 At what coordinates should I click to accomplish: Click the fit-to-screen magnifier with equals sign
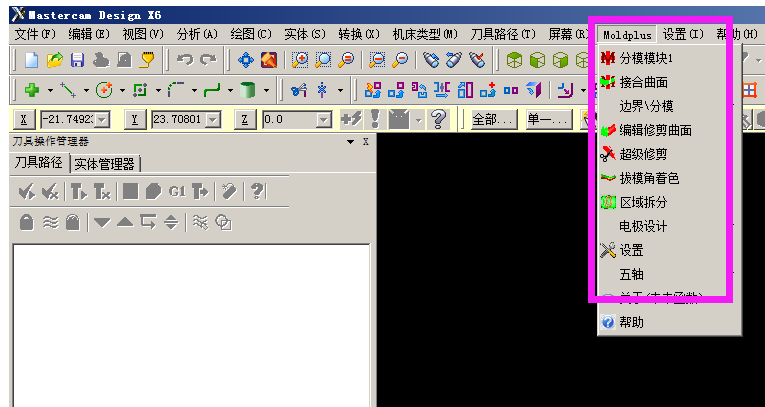click(346, 60)
